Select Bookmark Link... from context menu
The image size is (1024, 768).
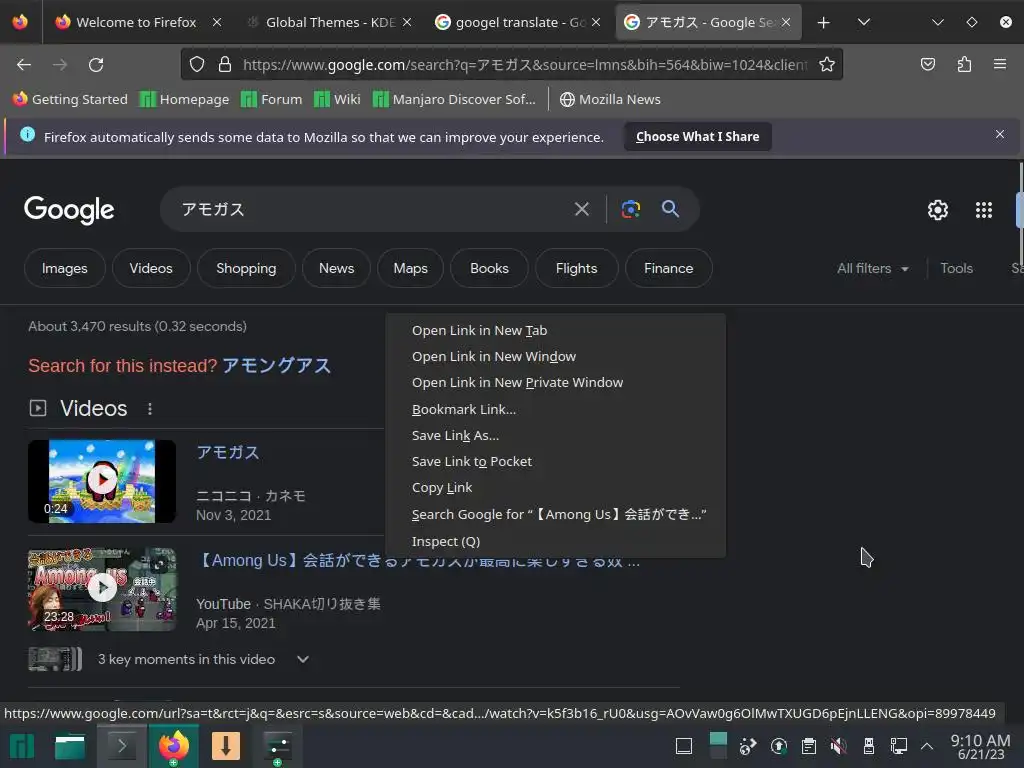(555, 409)
